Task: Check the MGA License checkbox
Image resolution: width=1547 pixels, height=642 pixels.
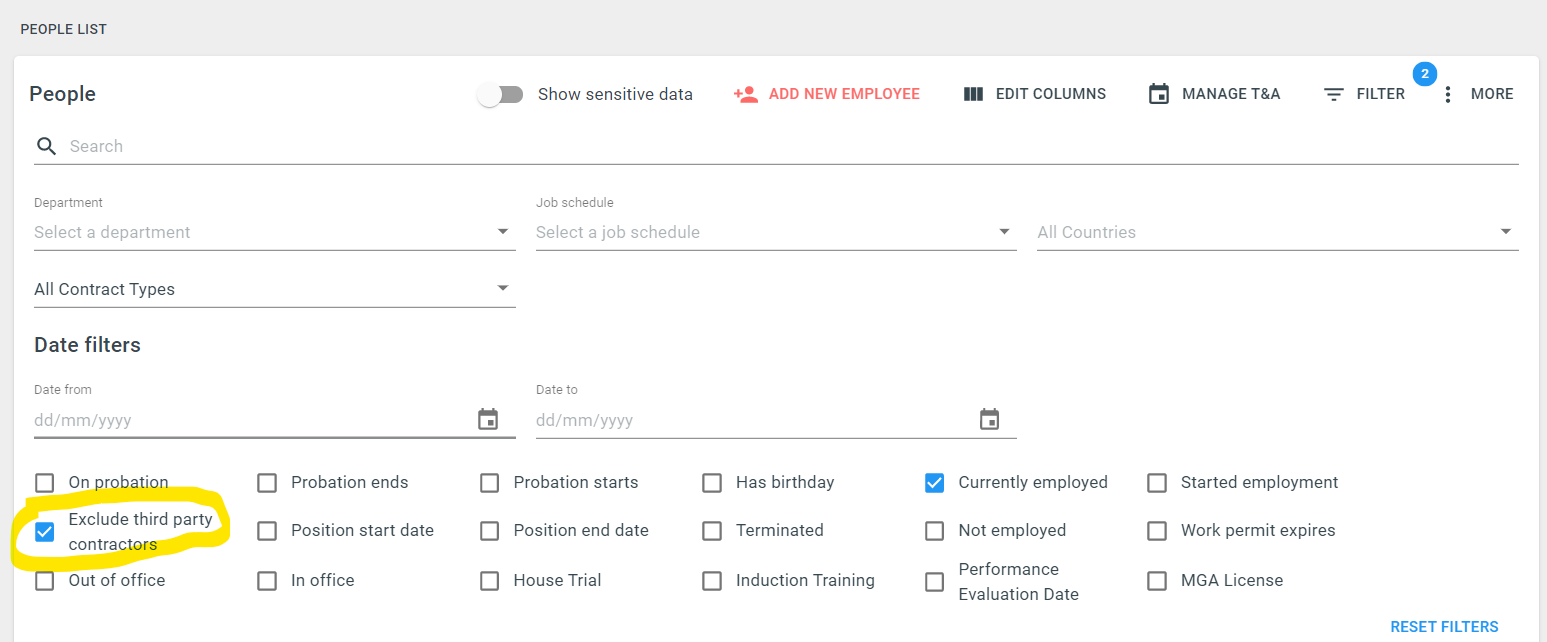Action: (1157, 581)
